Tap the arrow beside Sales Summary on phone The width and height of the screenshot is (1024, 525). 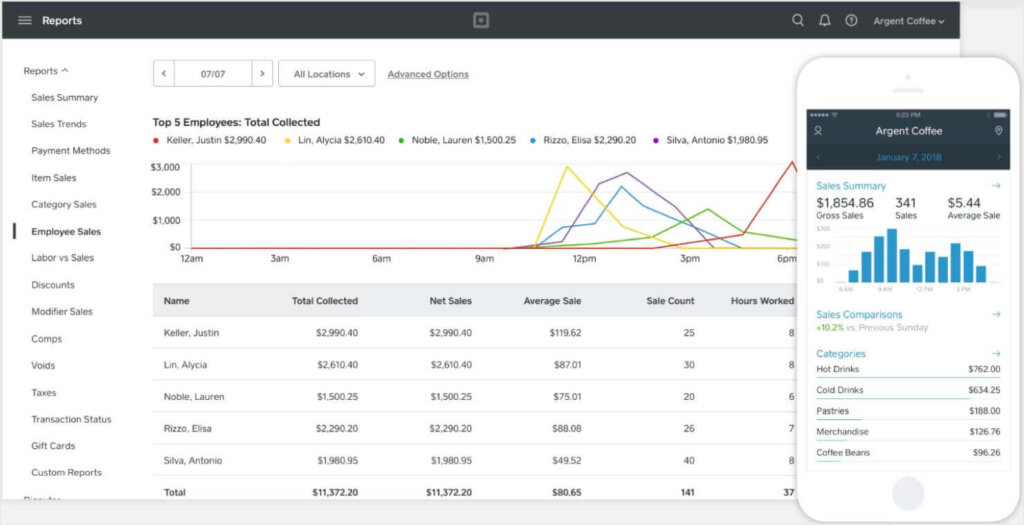pos(996,186)
